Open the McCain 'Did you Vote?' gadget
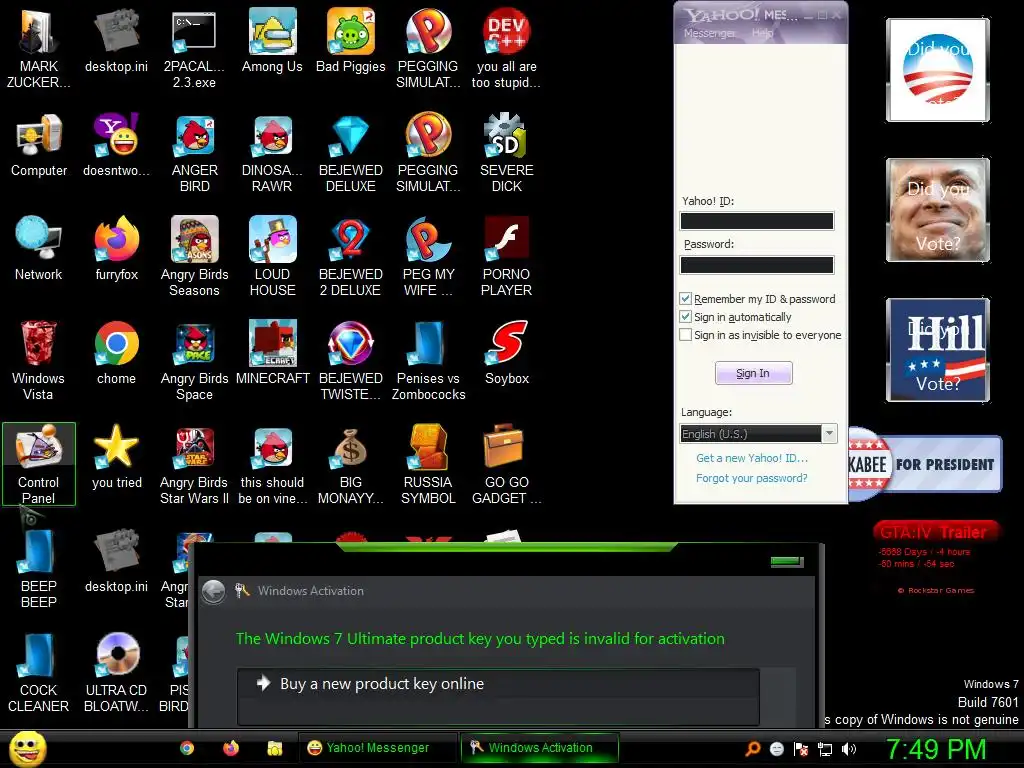1024x768 pixels. click(x=938, y=210)
